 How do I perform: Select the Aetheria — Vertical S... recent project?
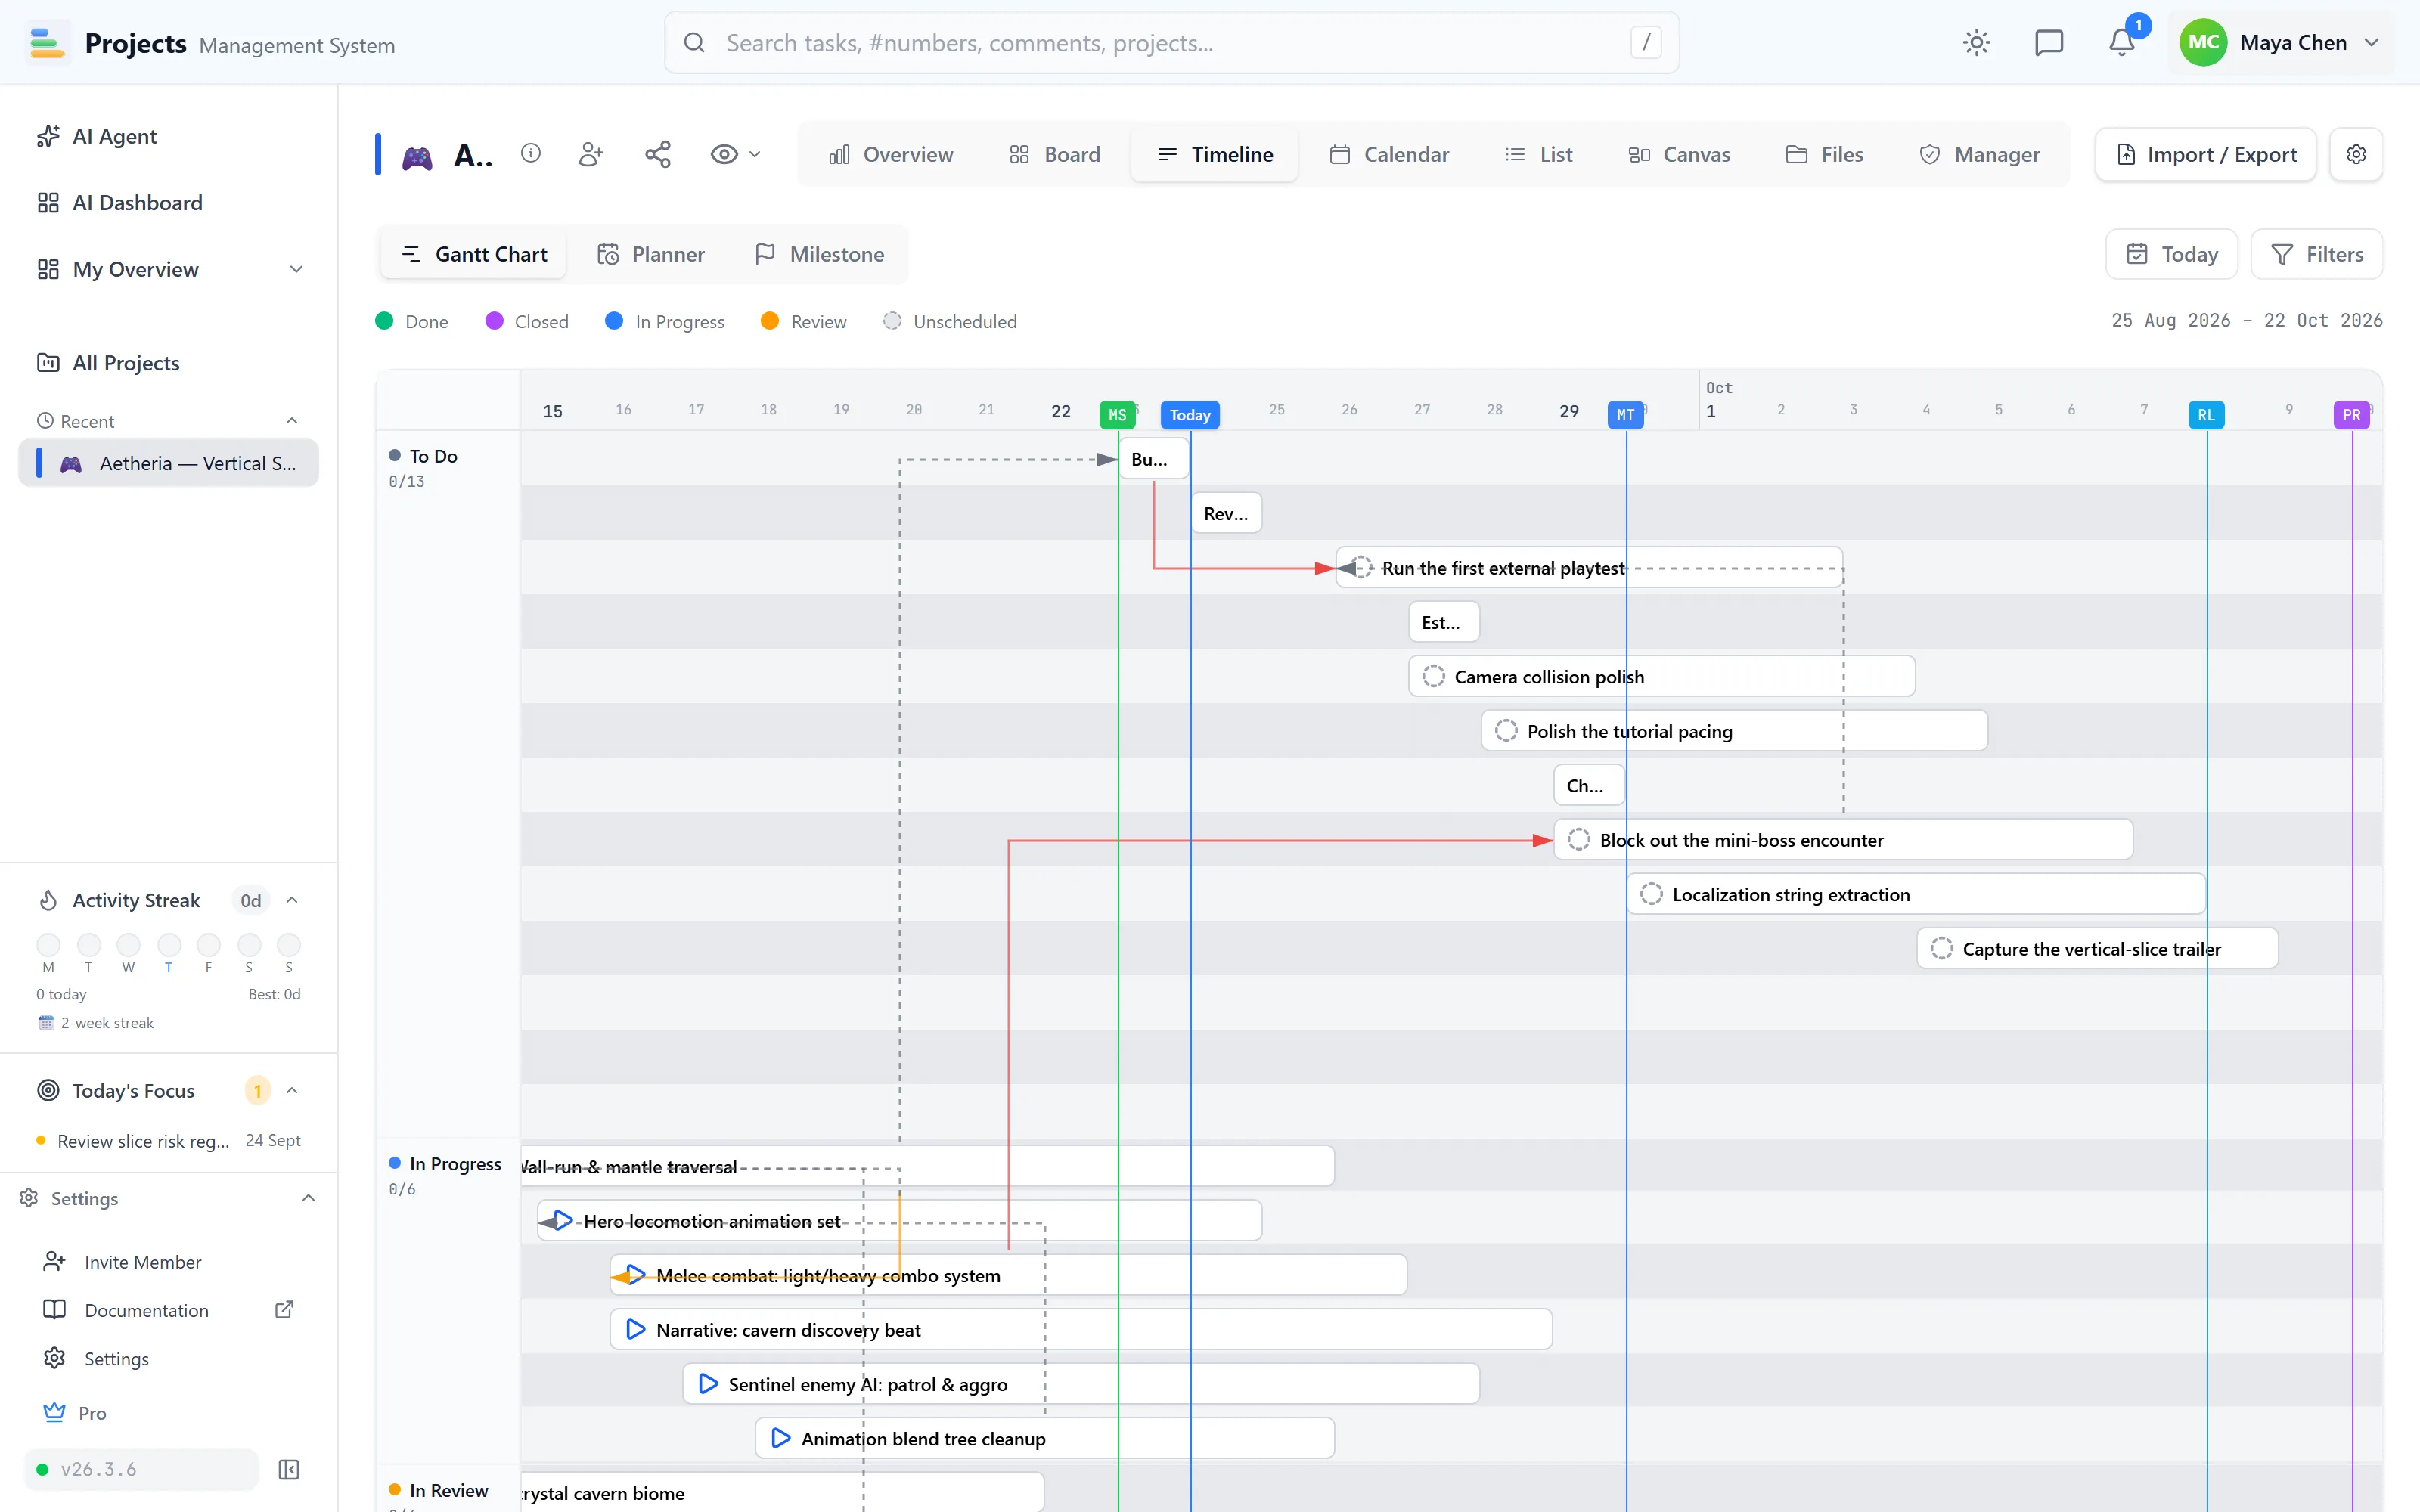click(x=168, y=464)
